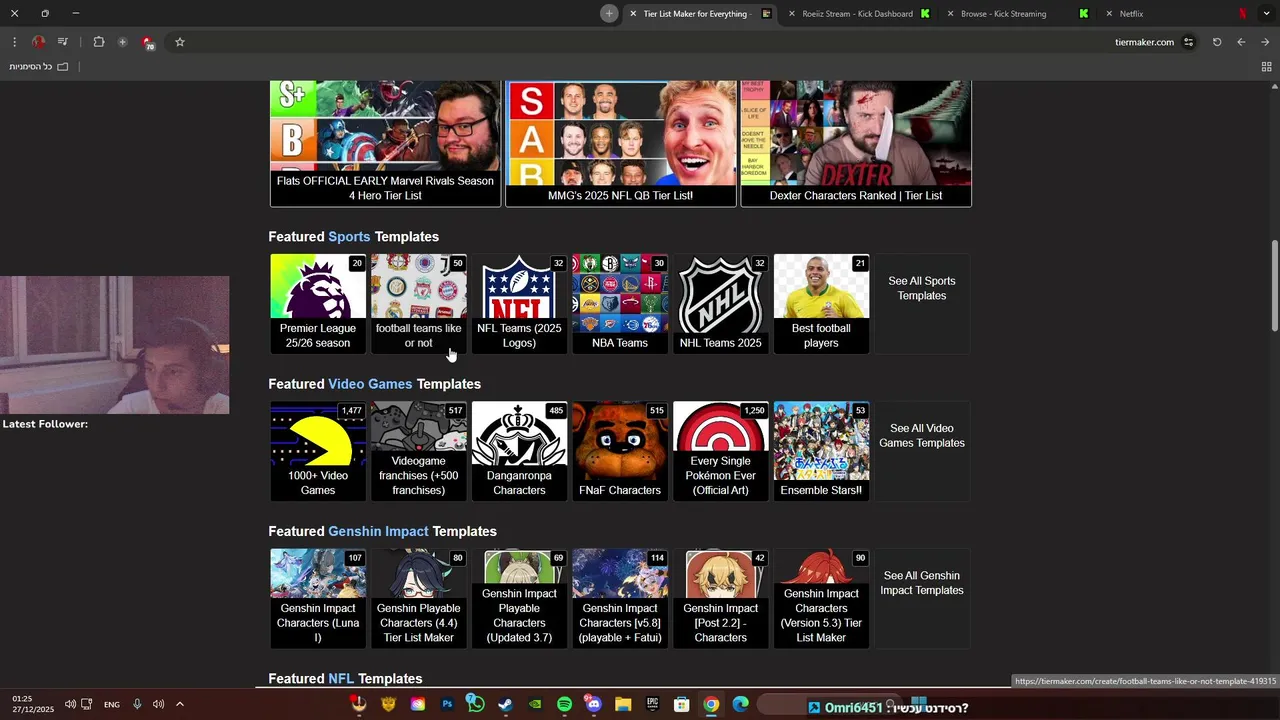Open Adobe Creative Cloud in taskbar
Viewport: 1280px width, 720px height.
(417, 704)
